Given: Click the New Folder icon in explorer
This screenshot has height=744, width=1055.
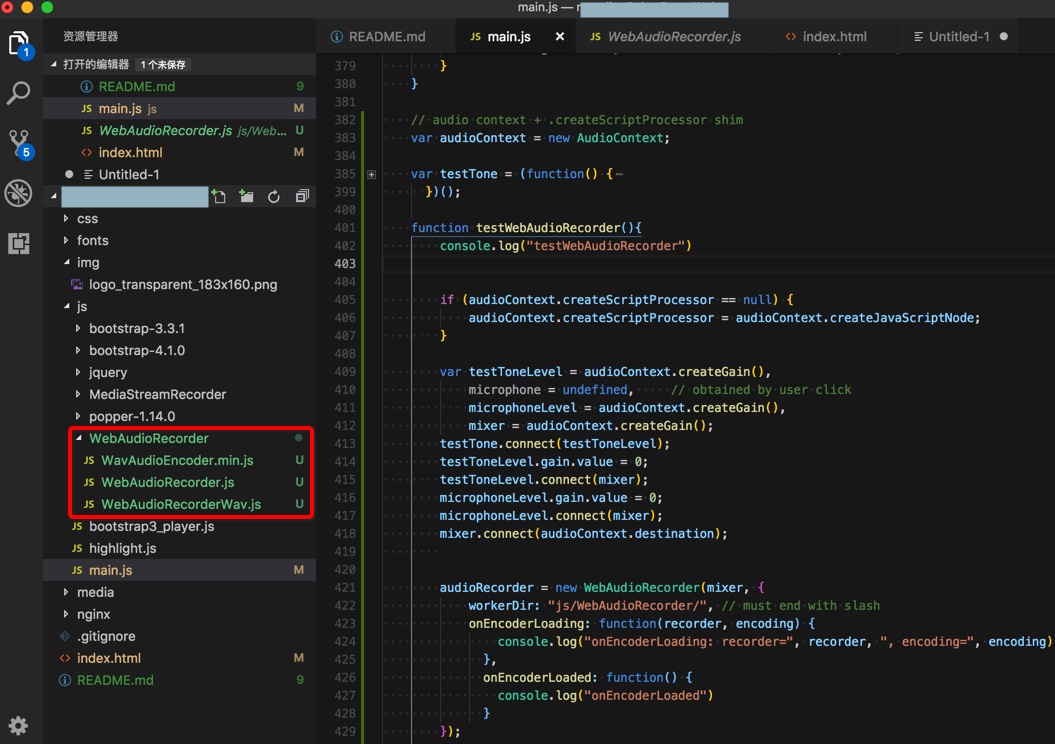Looking at the screenshot, I should [246, 197].
